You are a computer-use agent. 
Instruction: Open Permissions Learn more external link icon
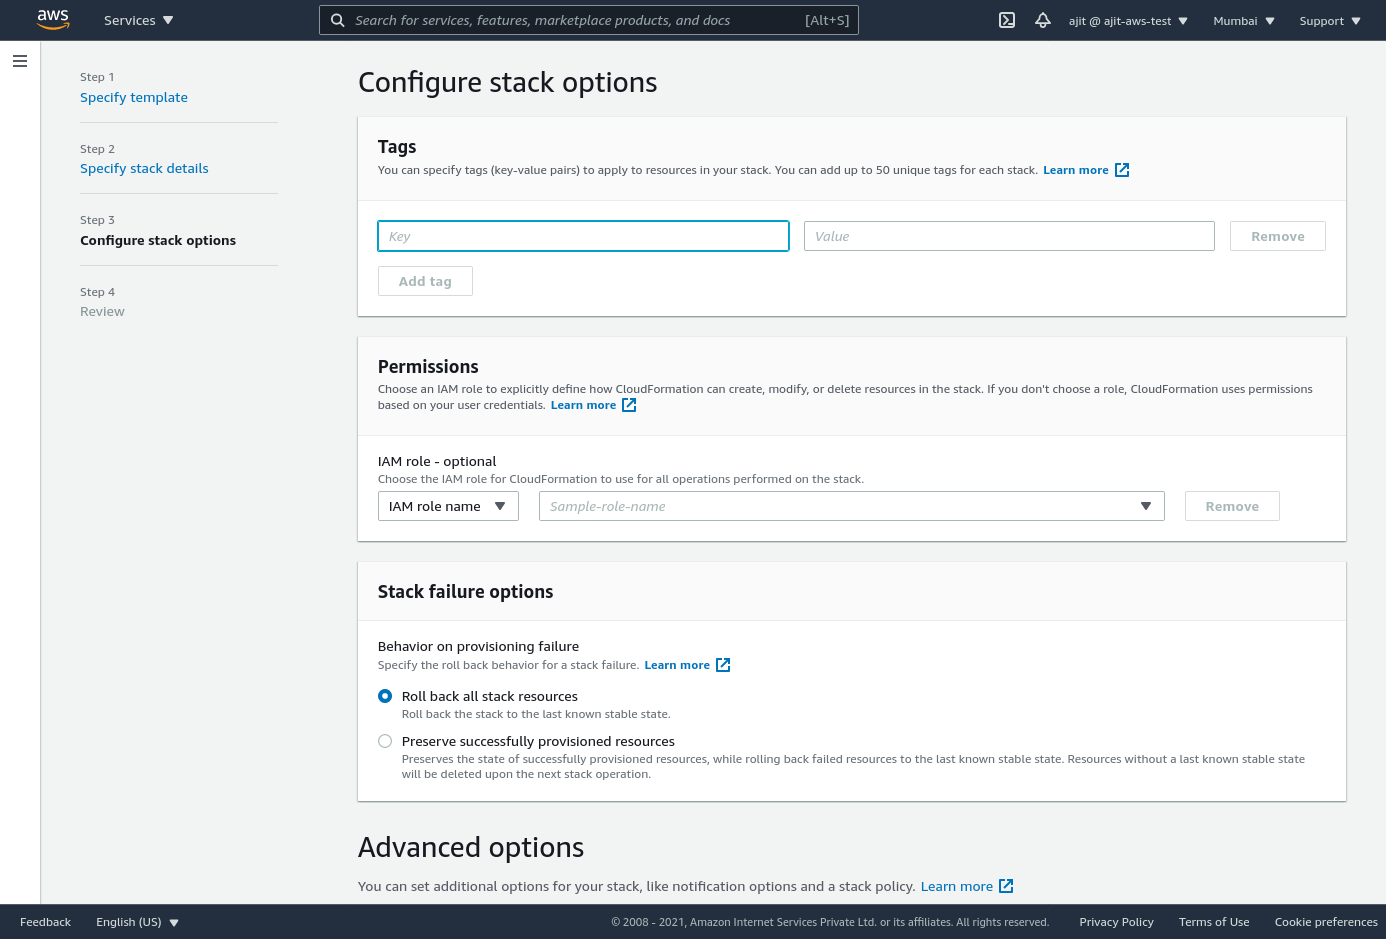tap(629, 405)
